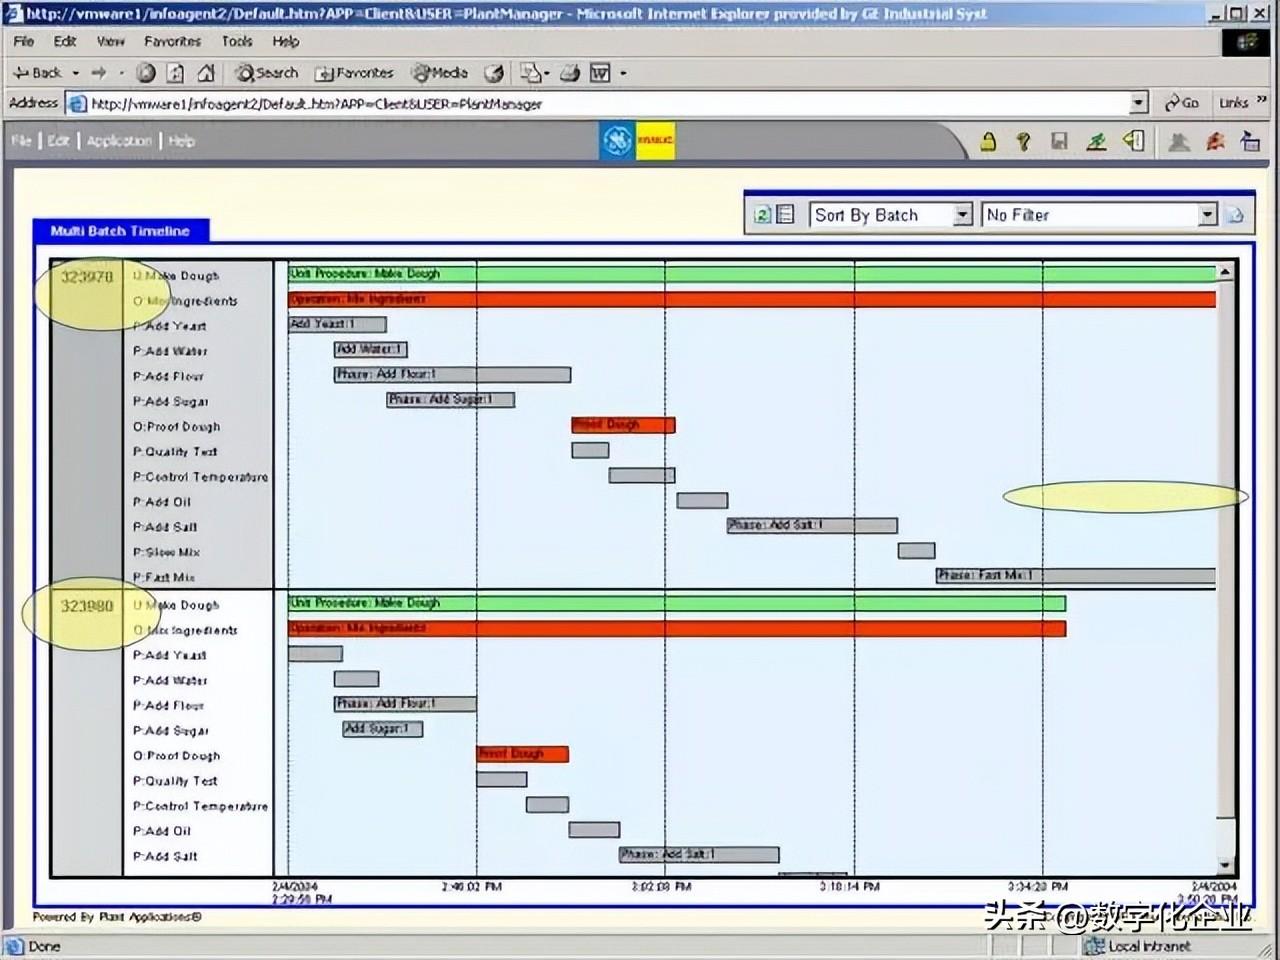Viewport: 1280px width, 960px height.
Task: Open the browser Edit menu
Action: [65, 41]
